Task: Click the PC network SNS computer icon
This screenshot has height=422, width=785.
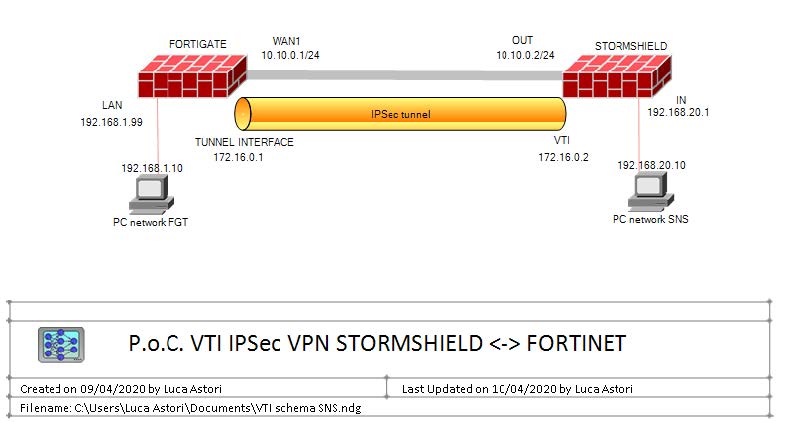Action: 650,192
